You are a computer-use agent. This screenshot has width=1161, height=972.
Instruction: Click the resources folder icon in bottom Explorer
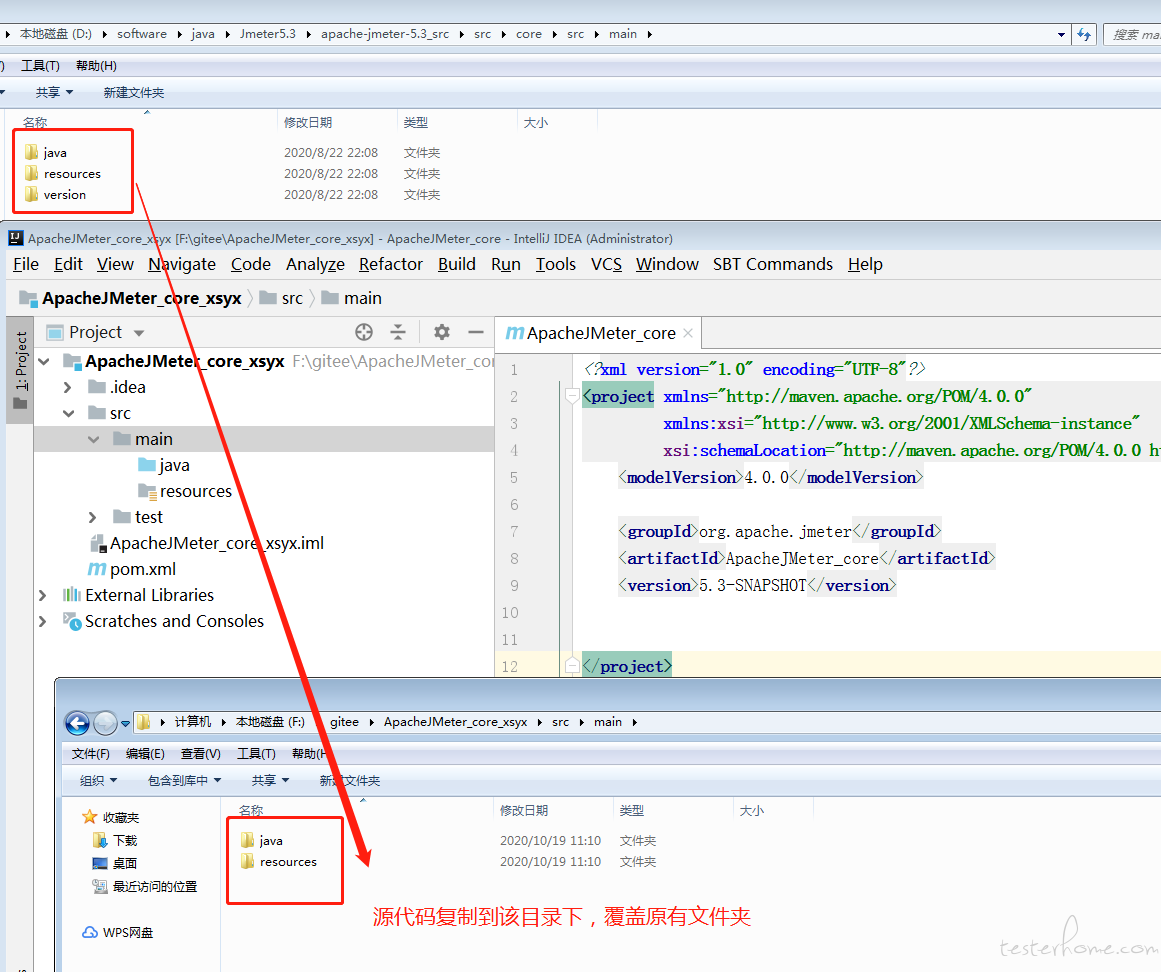tap(247, 862)
